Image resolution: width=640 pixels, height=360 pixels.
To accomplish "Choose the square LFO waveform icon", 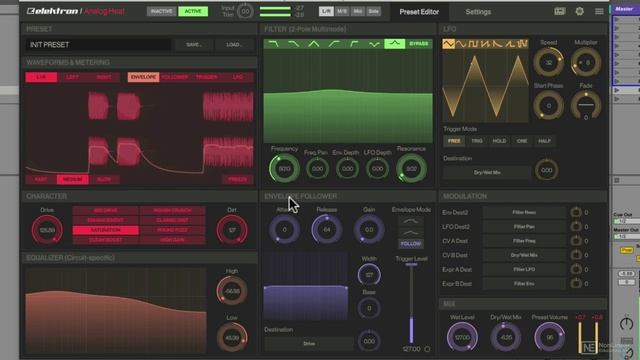I will 473,44.
